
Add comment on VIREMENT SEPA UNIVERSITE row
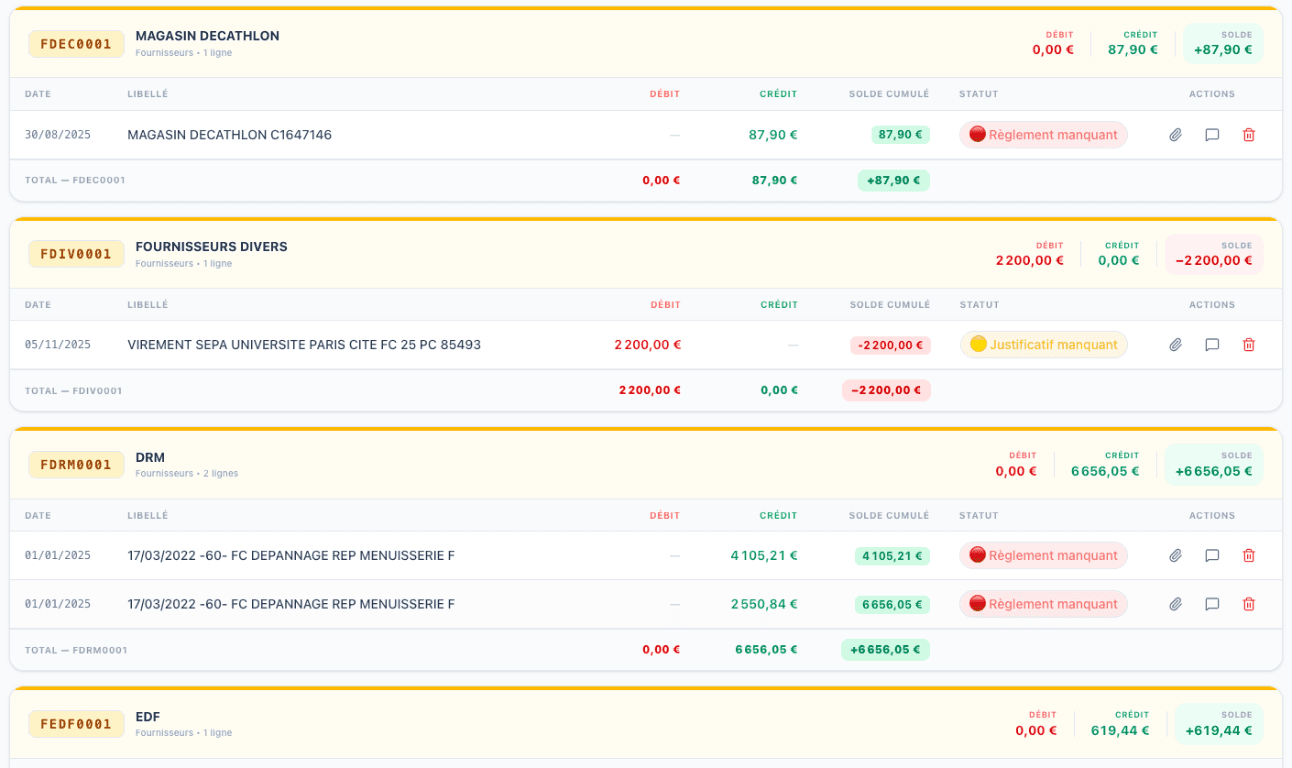click(x=1212, y=345)
